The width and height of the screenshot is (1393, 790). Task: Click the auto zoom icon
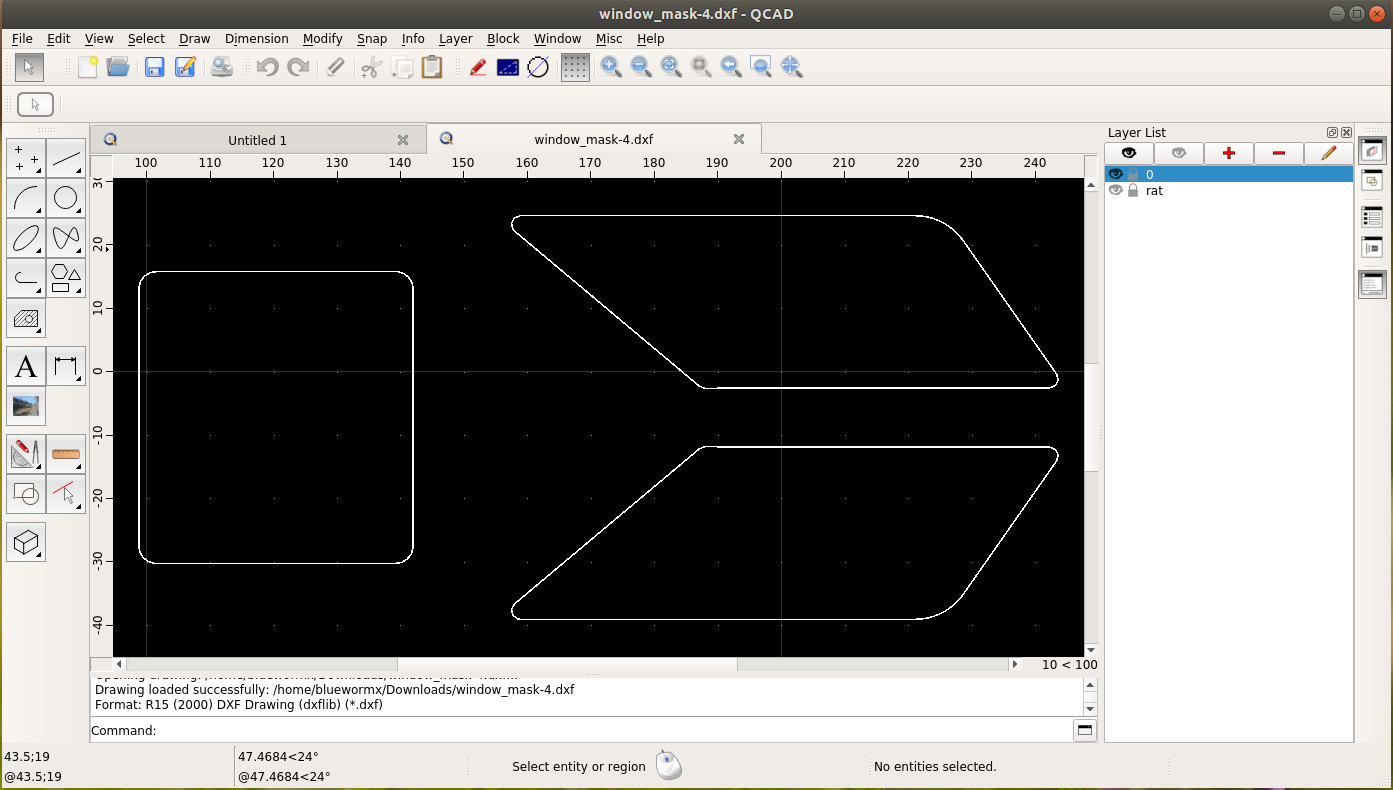point(671,67)
